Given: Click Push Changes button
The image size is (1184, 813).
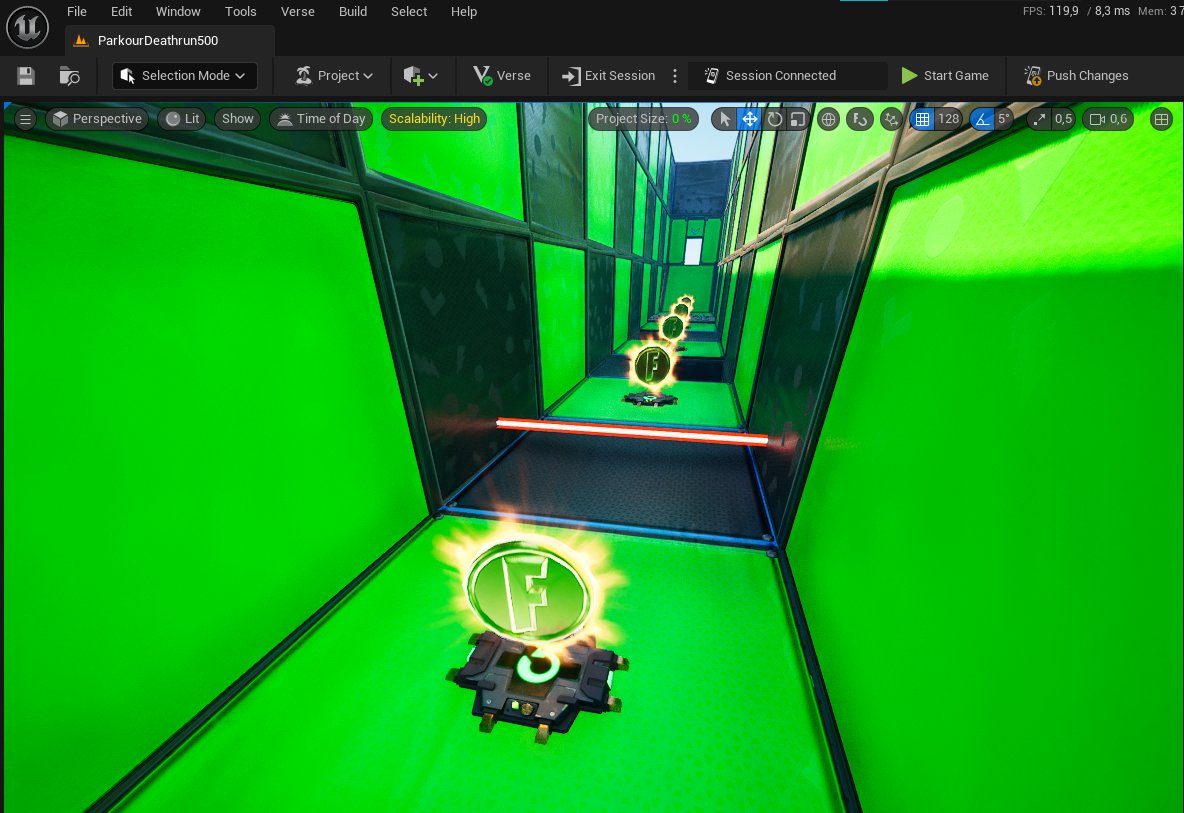Looking at the screenshot, I should click(1076, 75).
